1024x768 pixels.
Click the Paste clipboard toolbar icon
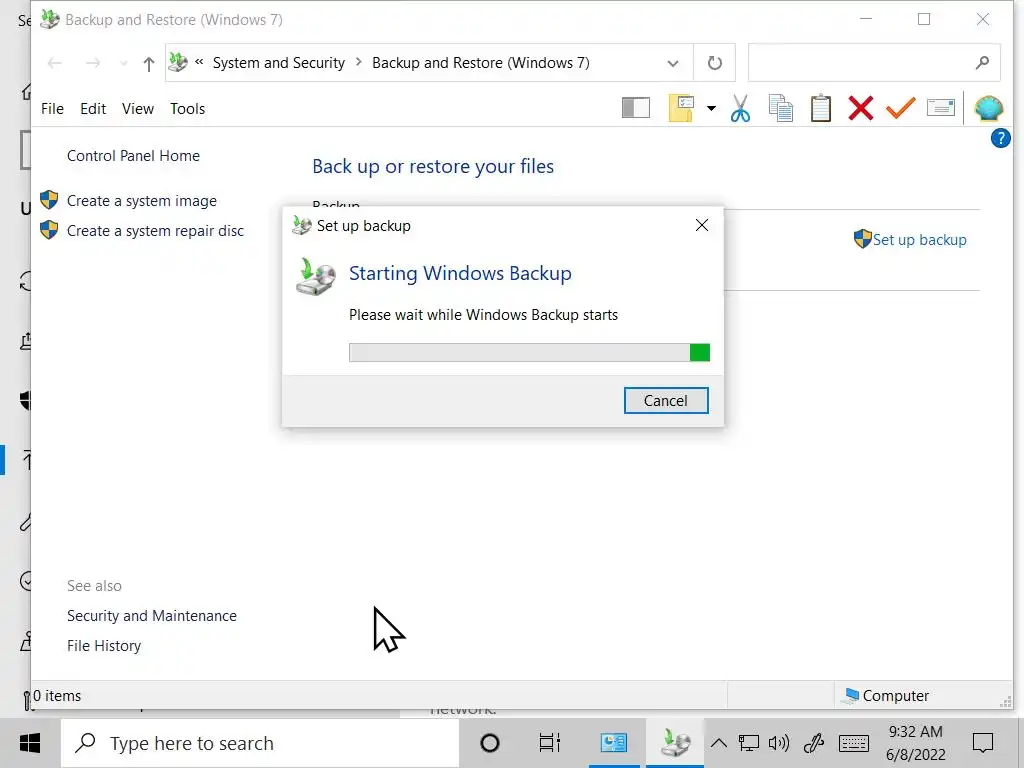point(821,108)
